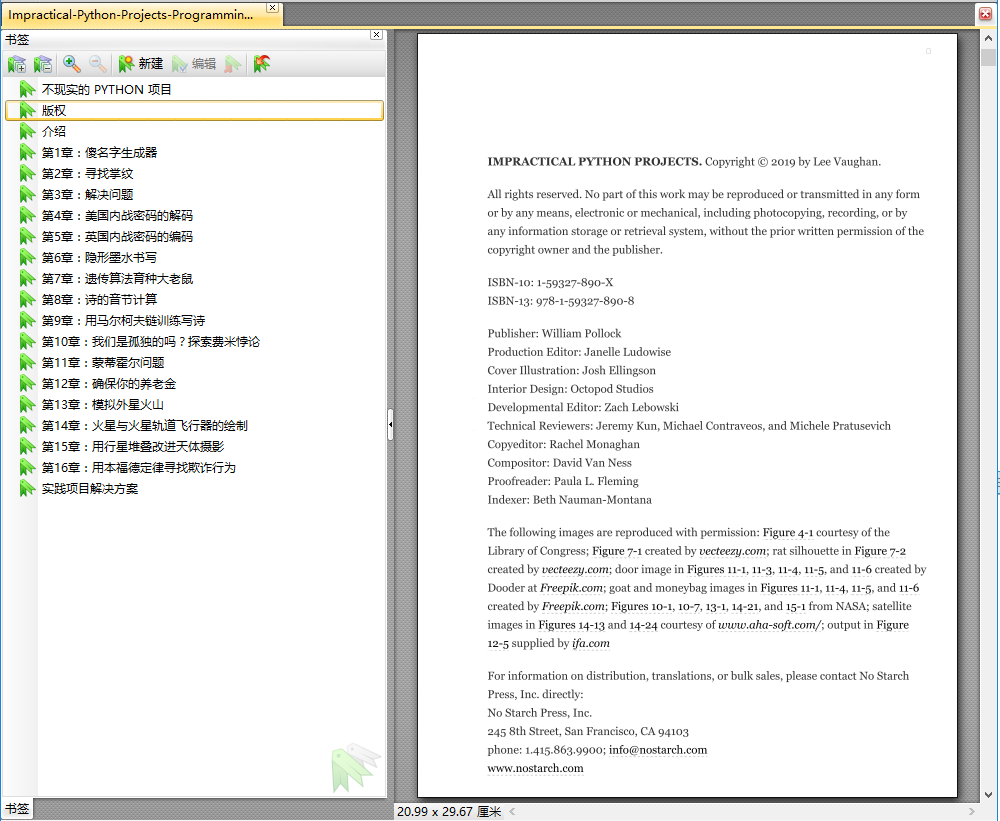The image size is (1000, 821).
Task: Follow the ifa.com link
Action: tap(591, 643)
